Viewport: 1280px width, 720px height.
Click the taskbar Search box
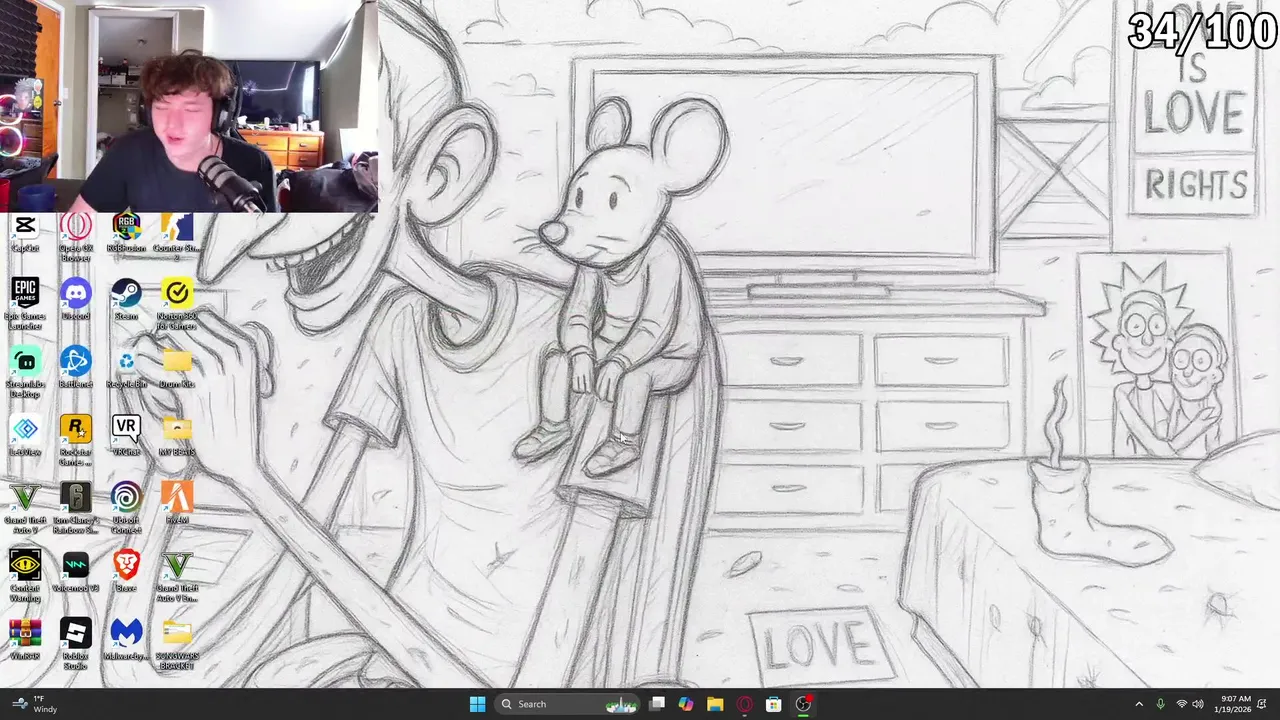[x=567, y=704]
